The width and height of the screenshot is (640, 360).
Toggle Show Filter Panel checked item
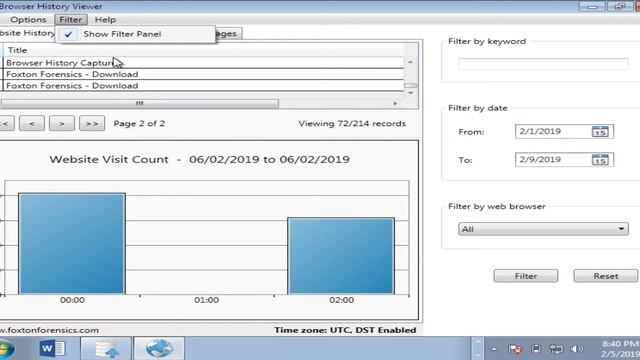click(x=135, y=34)
